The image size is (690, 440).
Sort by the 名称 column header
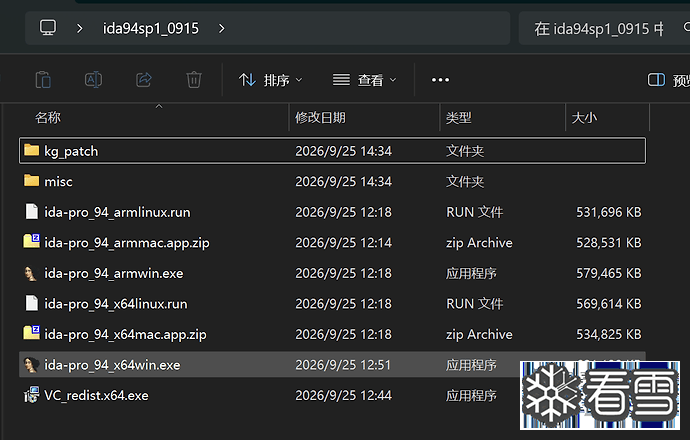48,117
